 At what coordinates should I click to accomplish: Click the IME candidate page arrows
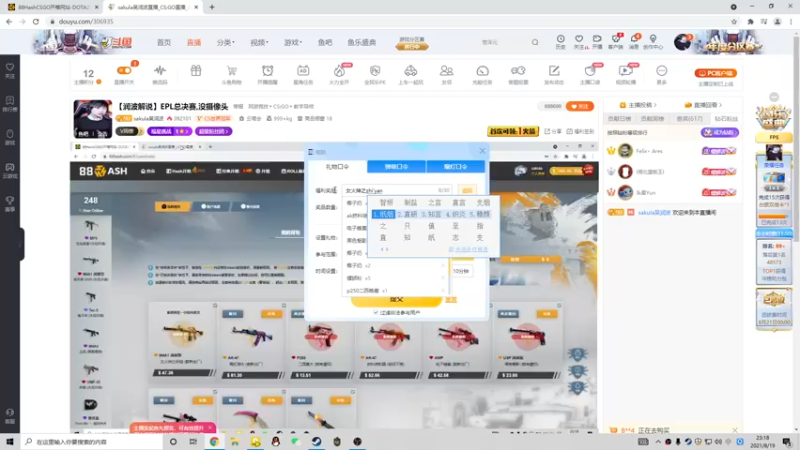(384, 249)
